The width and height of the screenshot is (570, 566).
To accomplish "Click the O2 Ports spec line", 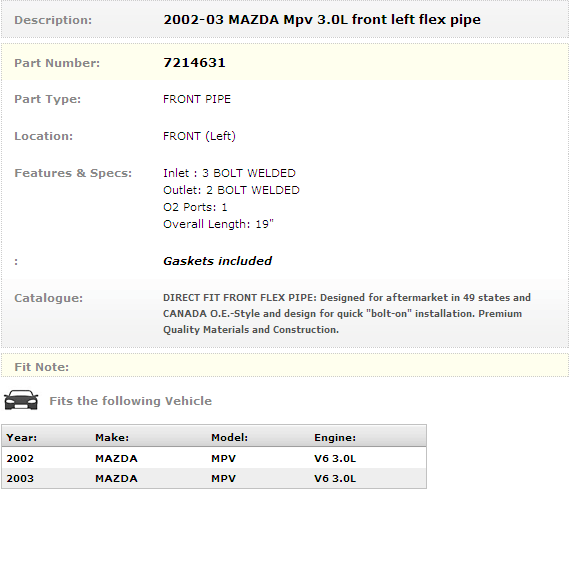I will click(x=195, y=207).
